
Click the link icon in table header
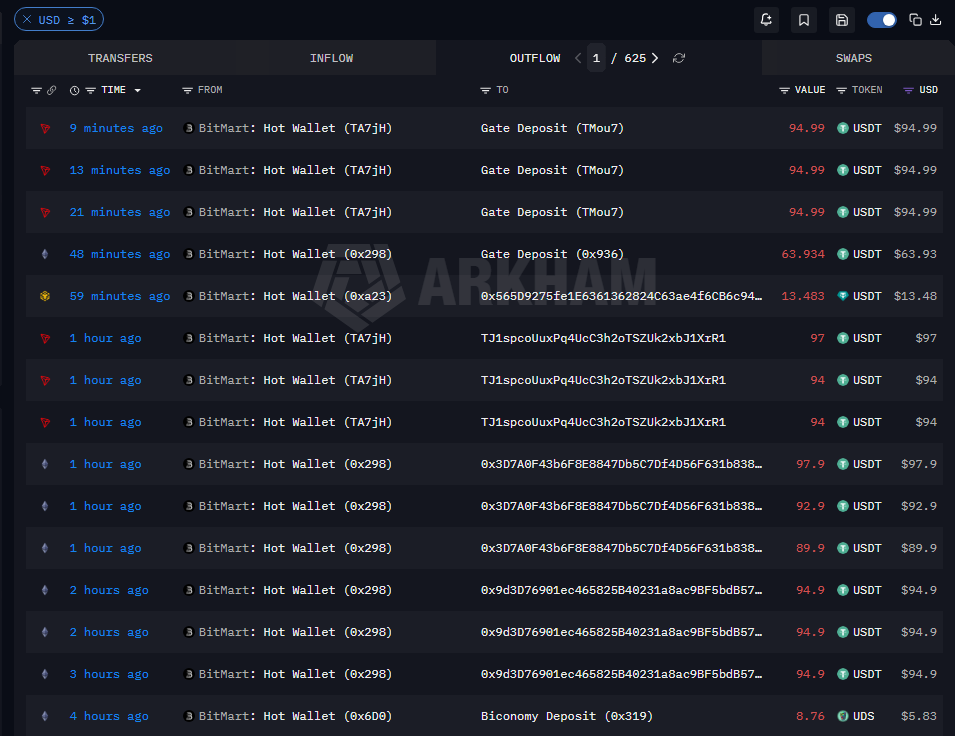52,90
